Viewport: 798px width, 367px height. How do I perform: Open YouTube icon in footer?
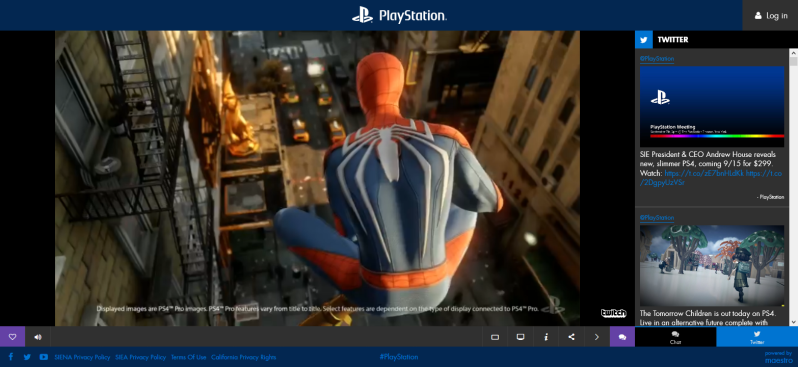[x=44, y=357]
